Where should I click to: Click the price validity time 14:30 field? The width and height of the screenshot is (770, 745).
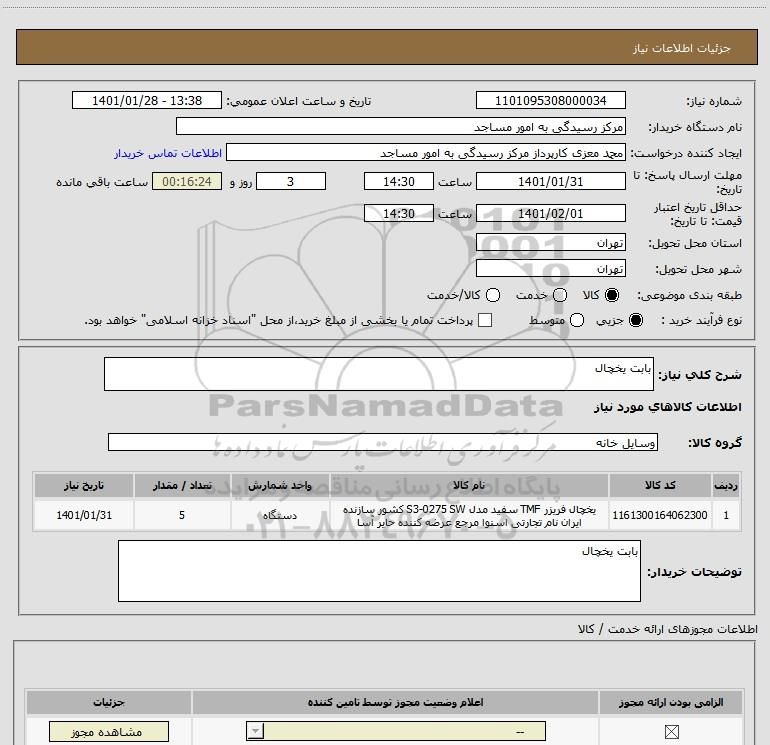[399, 213]
